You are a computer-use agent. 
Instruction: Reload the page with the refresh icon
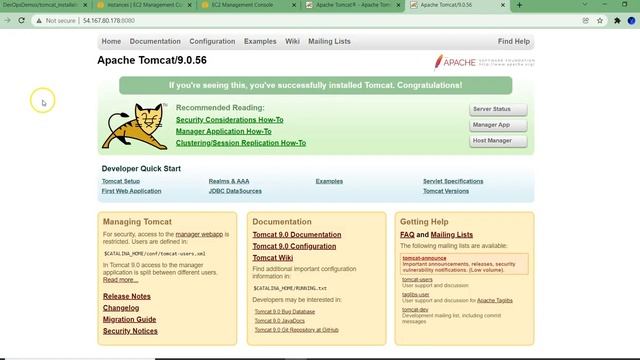point(21,20)
